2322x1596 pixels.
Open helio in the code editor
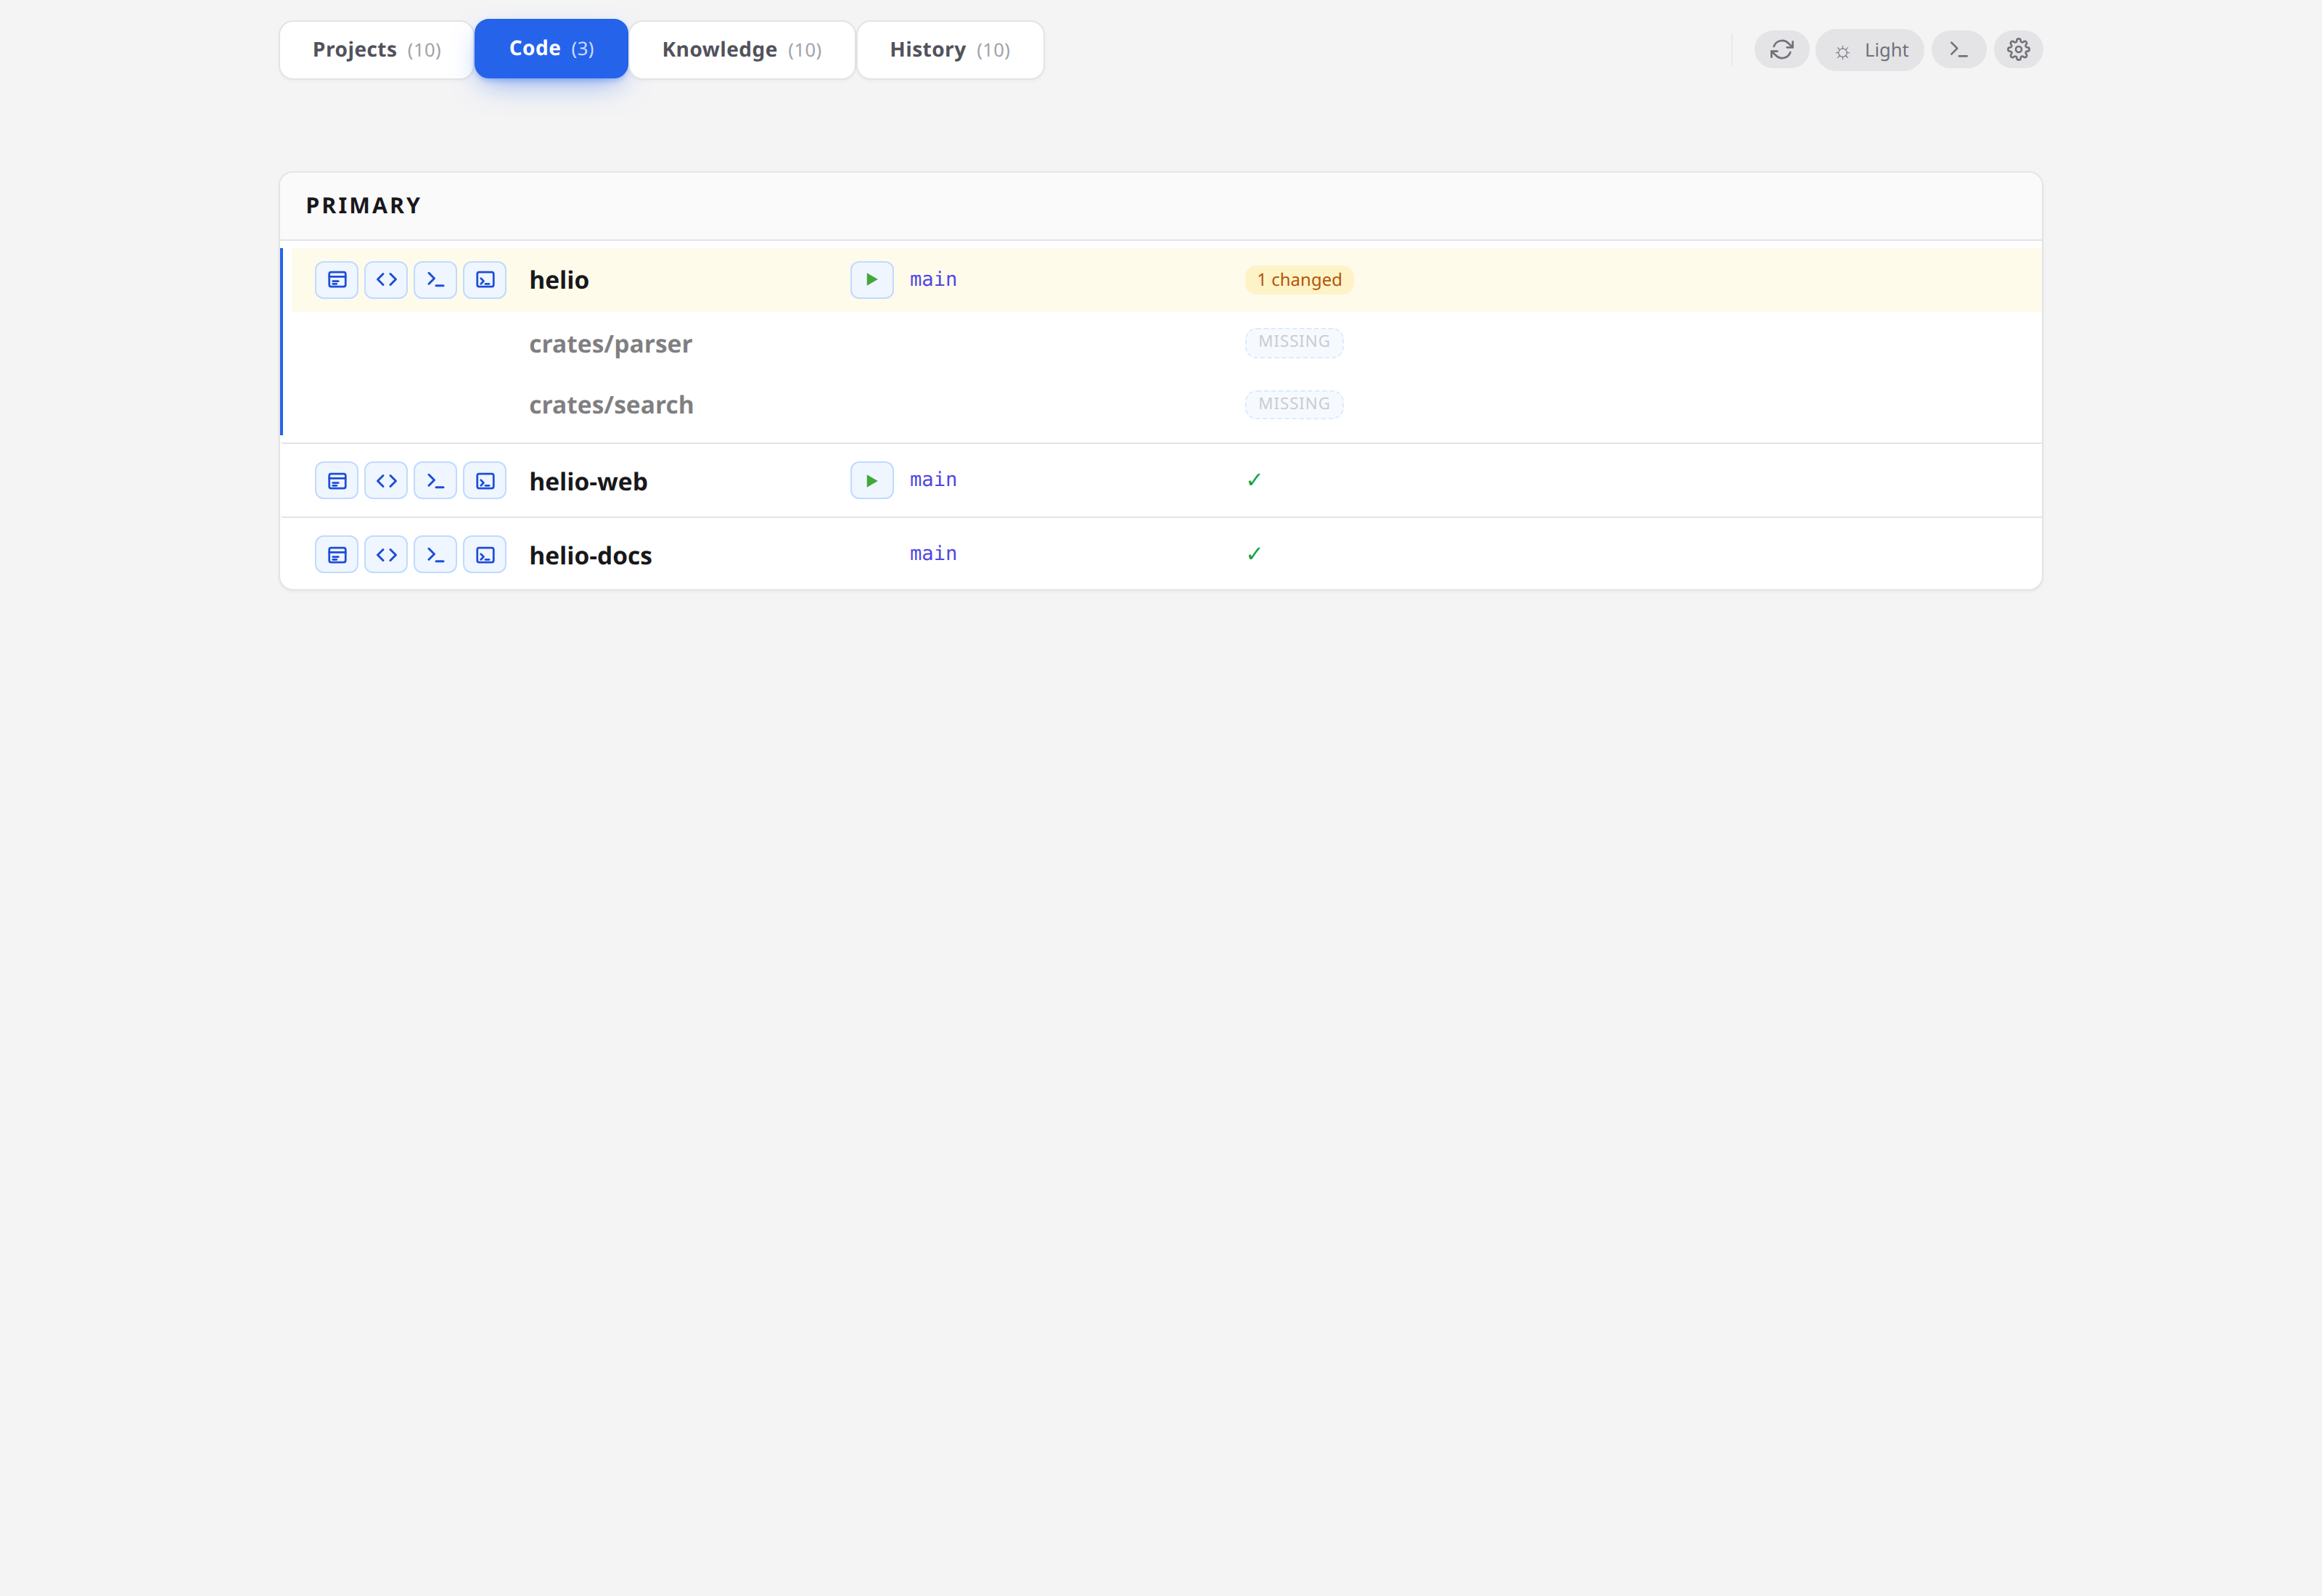387,280
